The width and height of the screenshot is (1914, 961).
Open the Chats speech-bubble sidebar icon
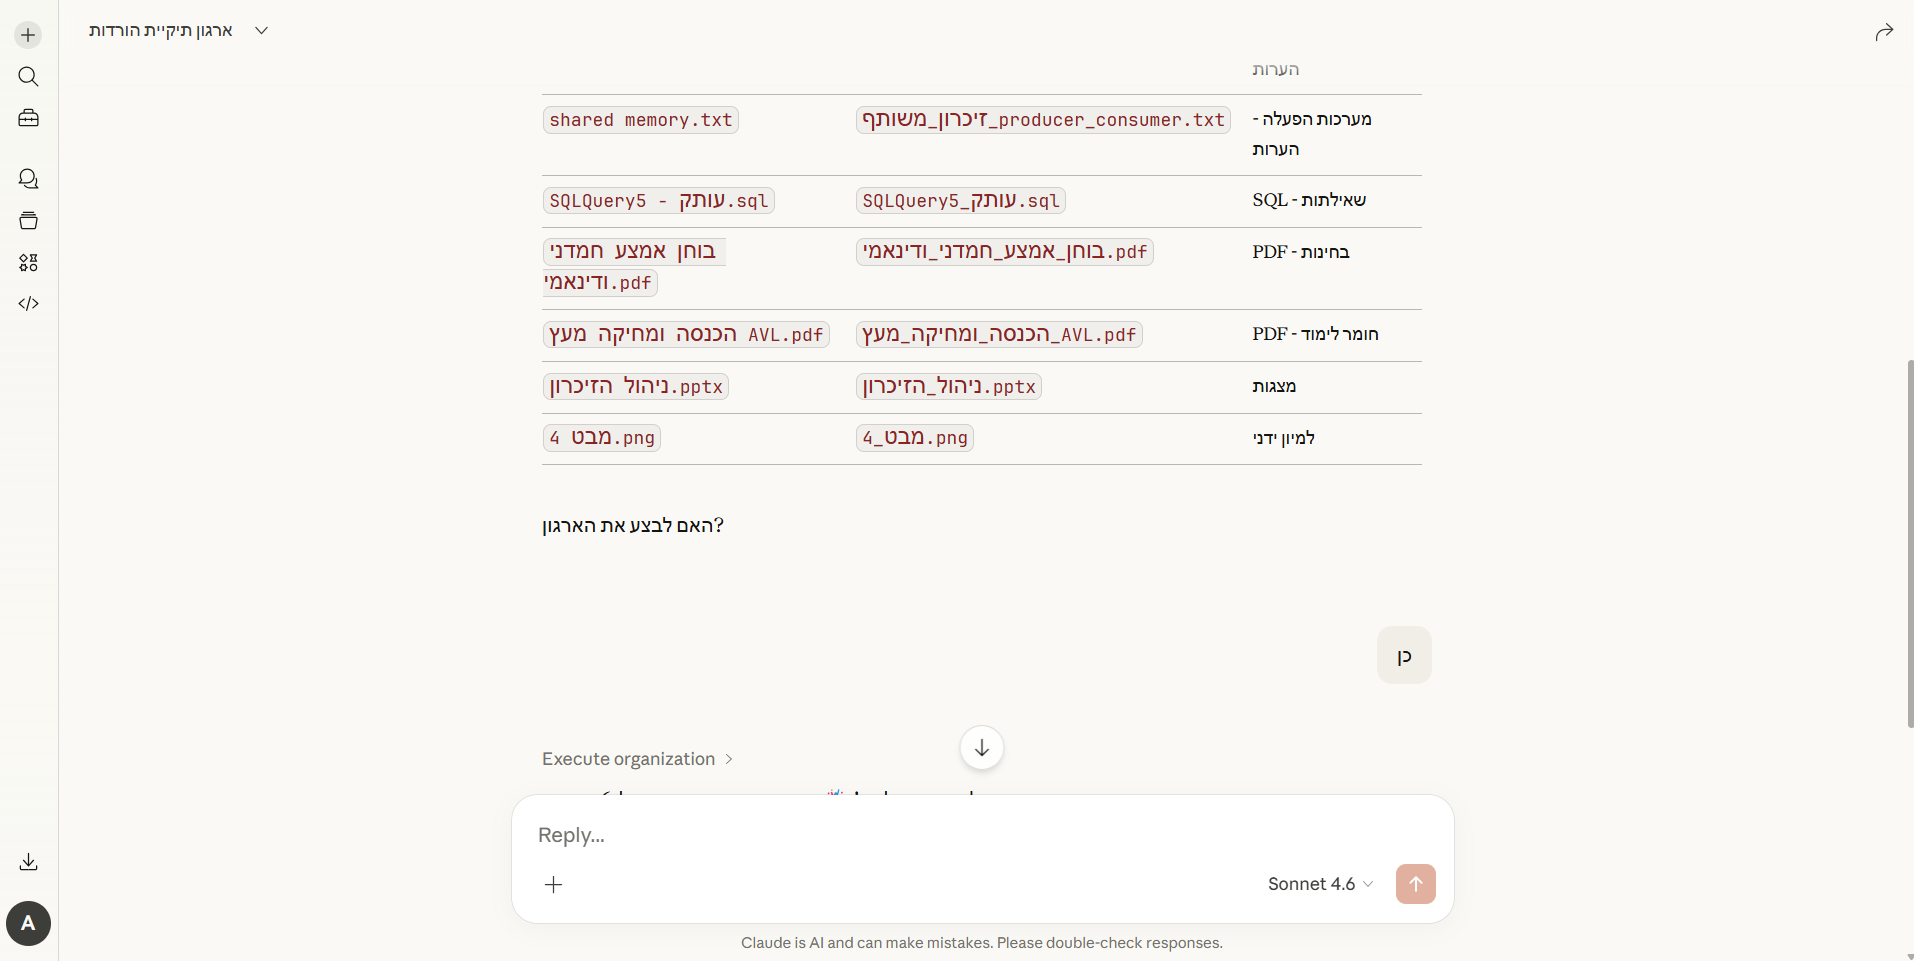[28, 179]
